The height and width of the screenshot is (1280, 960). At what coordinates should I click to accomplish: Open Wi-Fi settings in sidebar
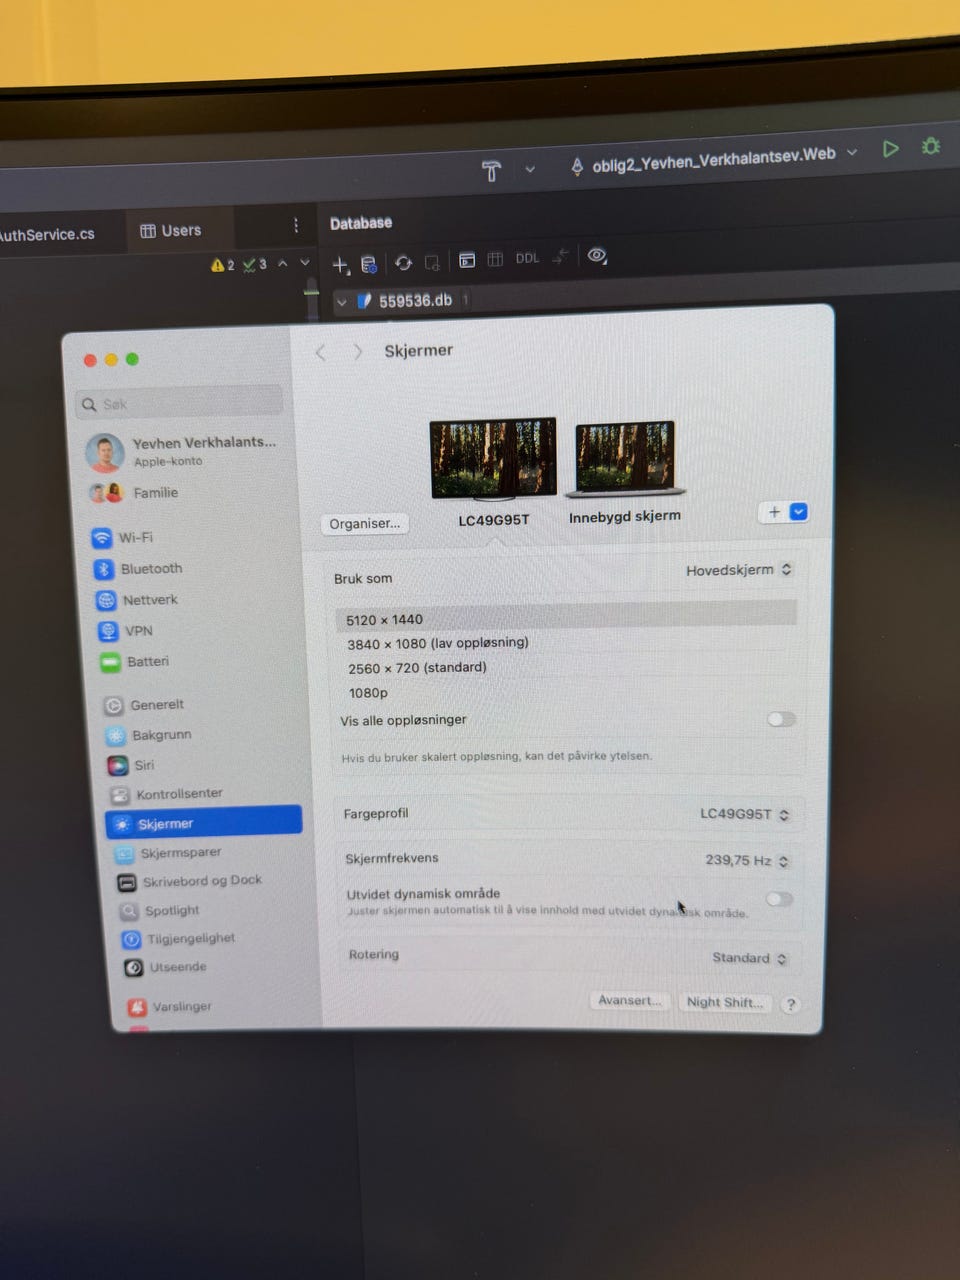pyautogui.click(x=123, y=537)
